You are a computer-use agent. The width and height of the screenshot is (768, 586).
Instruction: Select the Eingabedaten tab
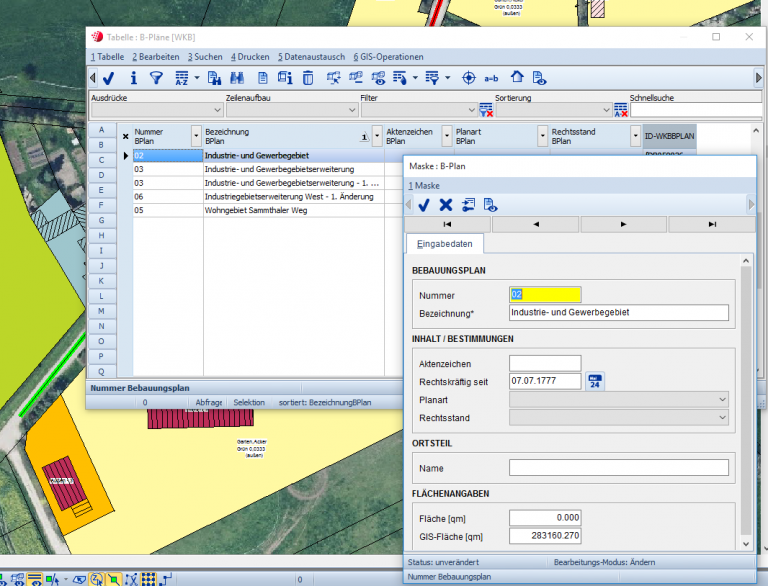[x=445, y=244]
